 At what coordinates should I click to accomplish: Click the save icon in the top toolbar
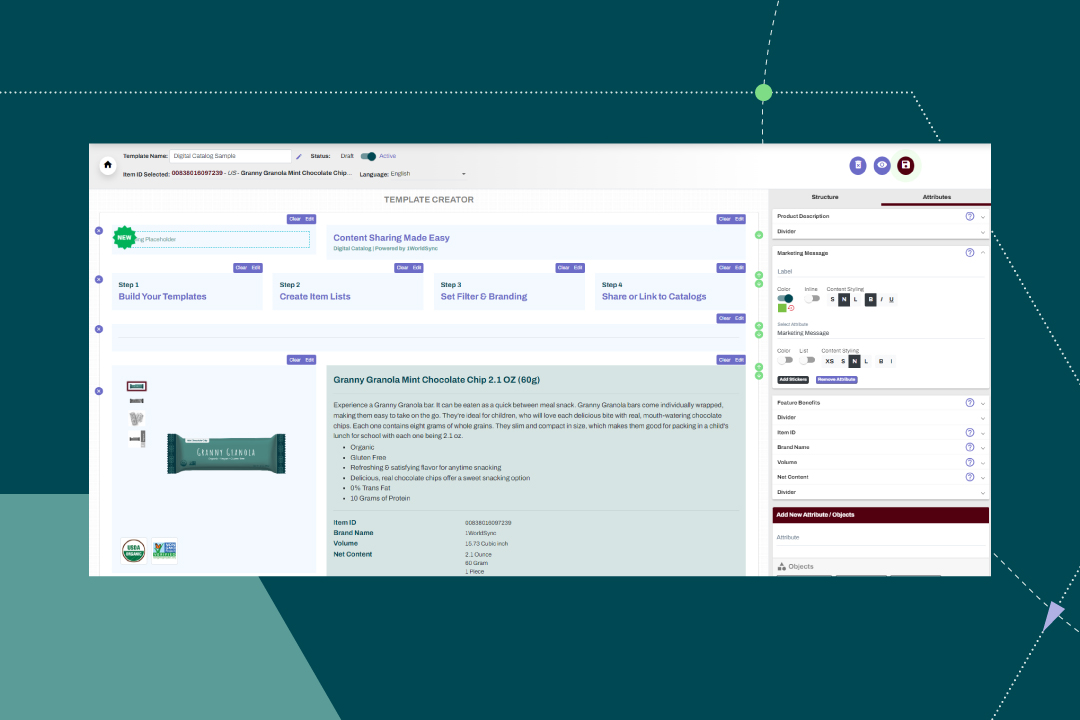pyautogui.click(x=905, y=165)
